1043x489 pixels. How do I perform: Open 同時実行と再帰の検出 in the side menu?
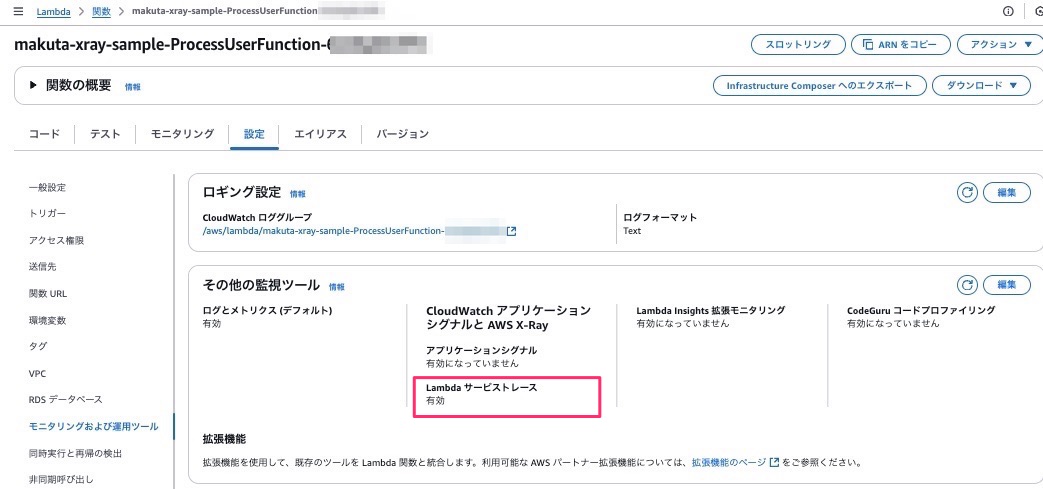coord(75,453)
